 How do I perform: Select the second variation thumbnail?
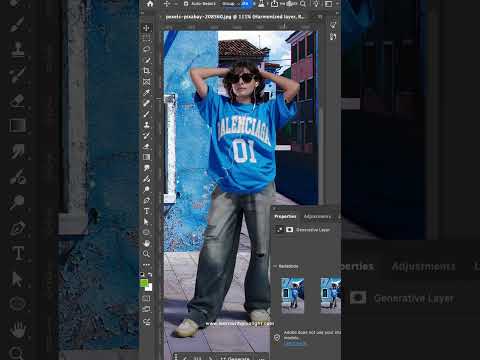click(330, 296)
